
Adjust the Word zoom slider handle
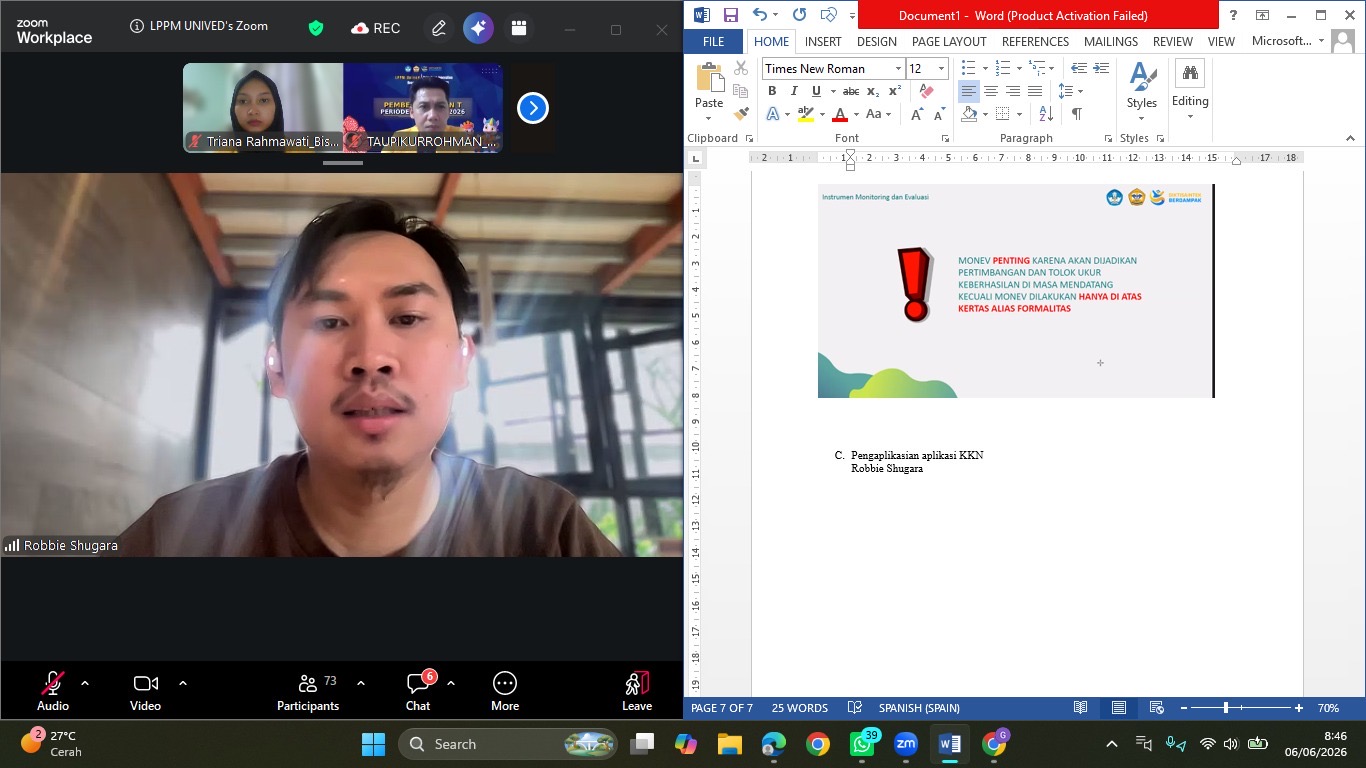(x=1226, y=708)
